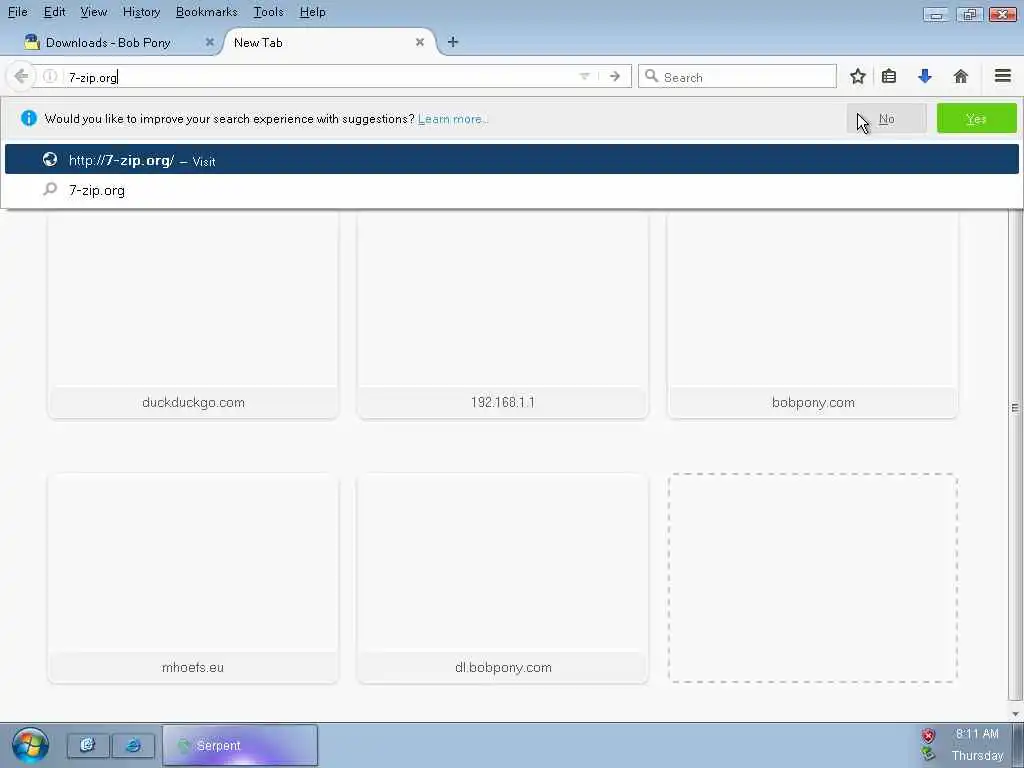Open the View menu
The height and width of the screenshot is (768, 1024).
click(x=93, y=12)
